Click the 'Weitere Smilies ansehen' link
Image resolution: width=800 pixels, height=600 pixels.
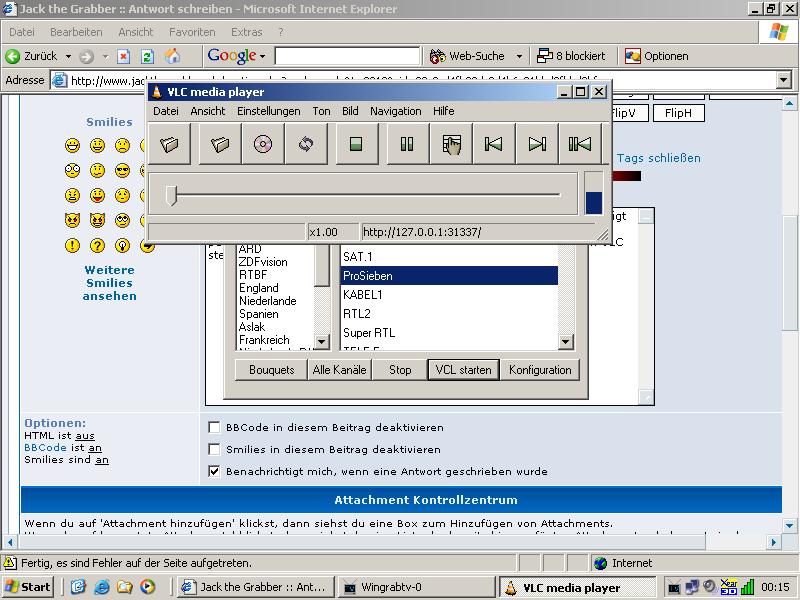[110, 283]
